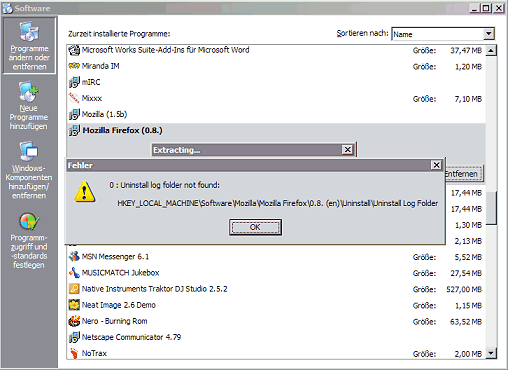Screen dimensions: 508x370
Task: Close the Extracting... window
Action: [347, 150]
